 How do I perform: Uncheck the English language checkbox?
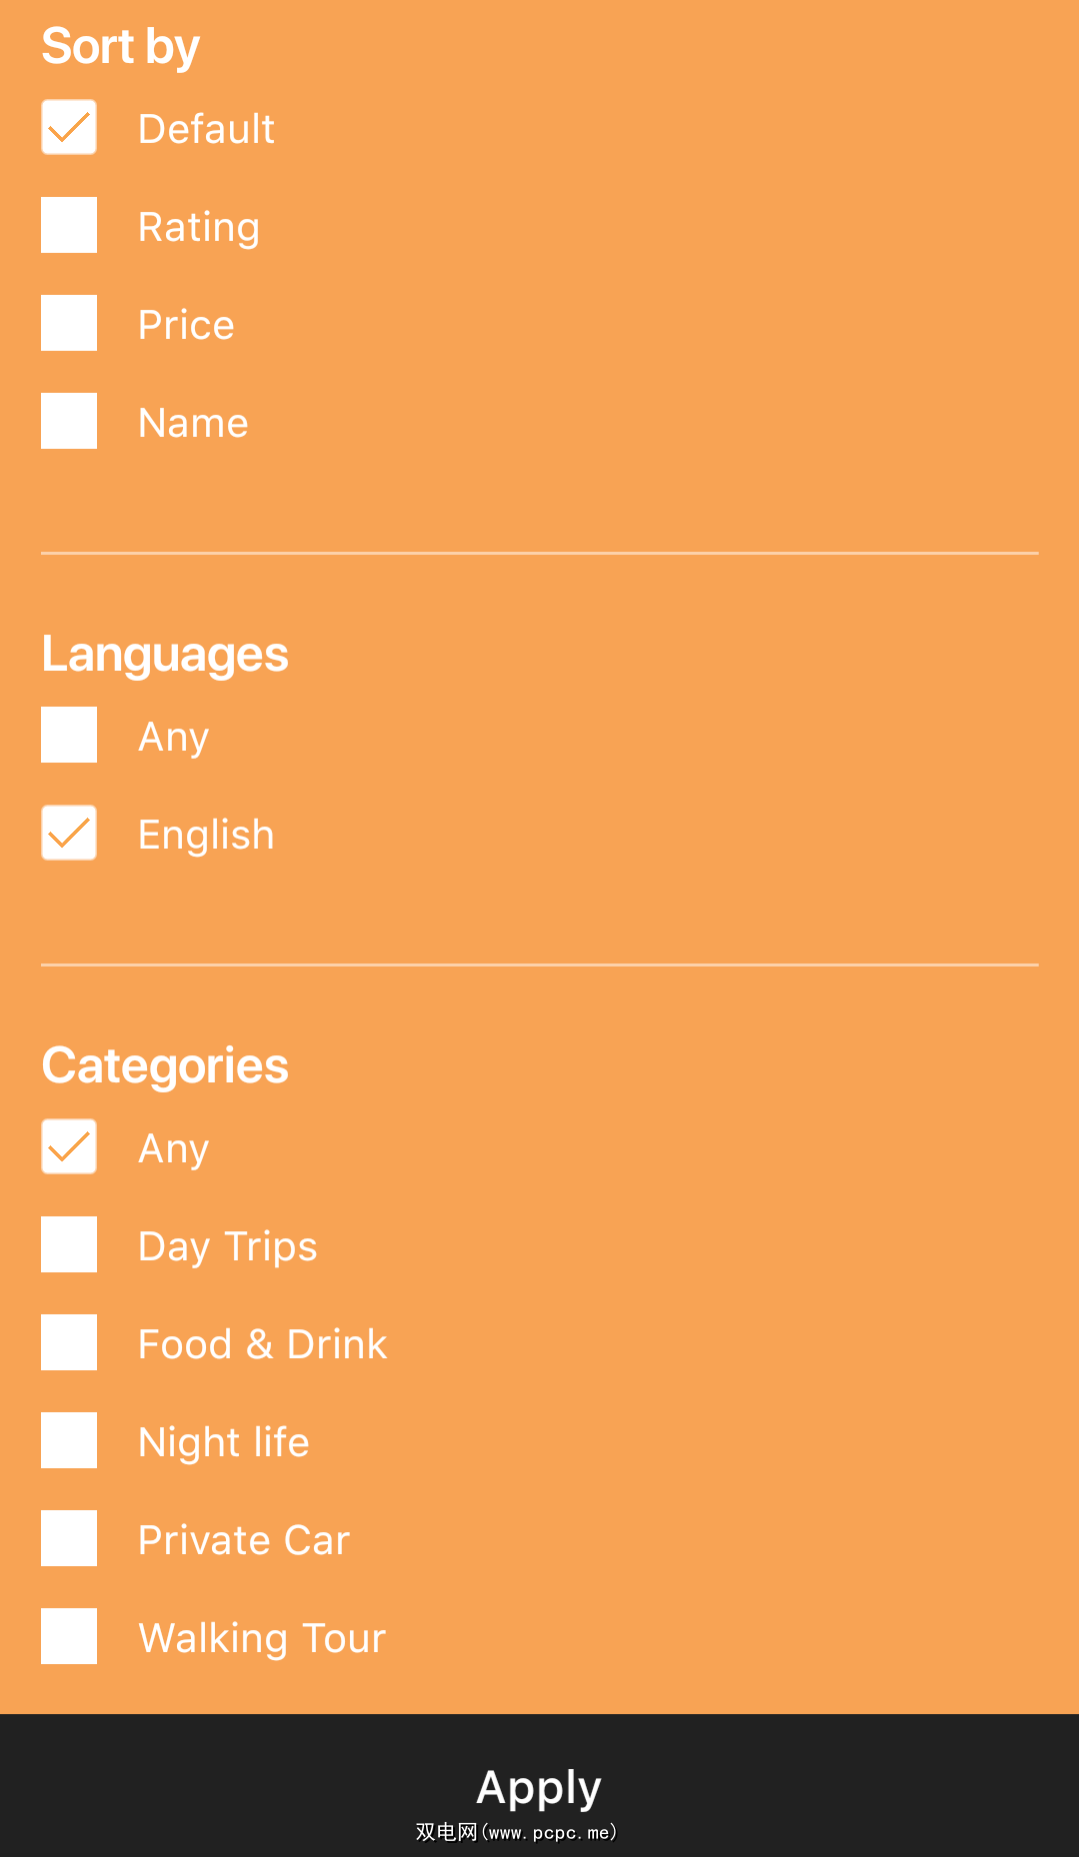[x=69, y=833]
